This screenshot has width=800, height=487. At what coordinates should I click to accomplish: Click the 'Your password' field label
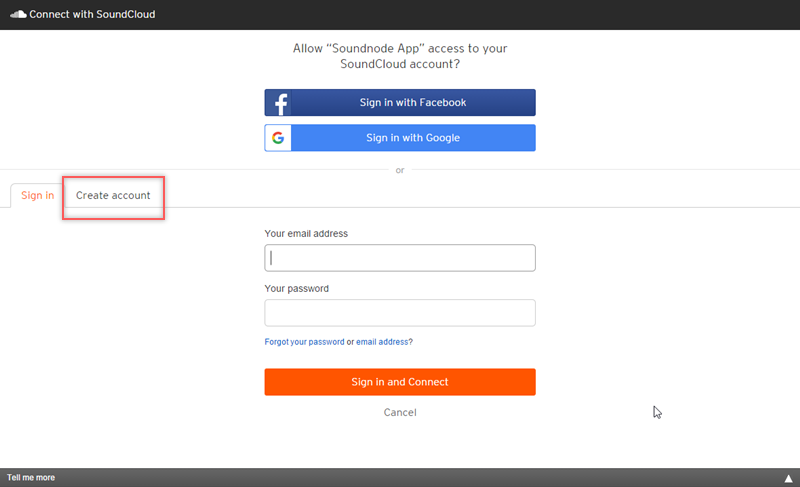point(296,289)
